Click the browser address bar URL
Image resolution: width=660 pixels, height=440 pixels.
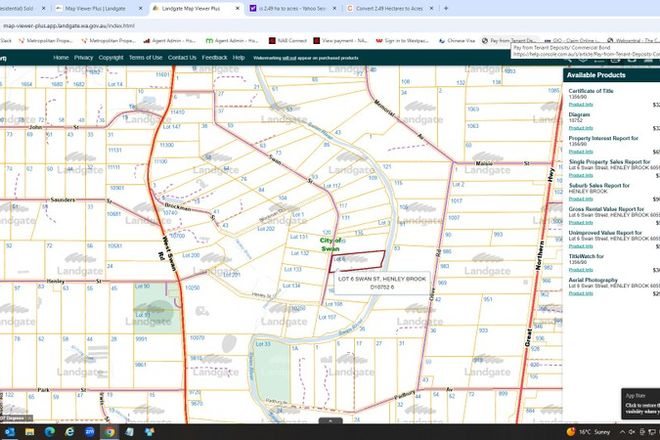(70, 24)
